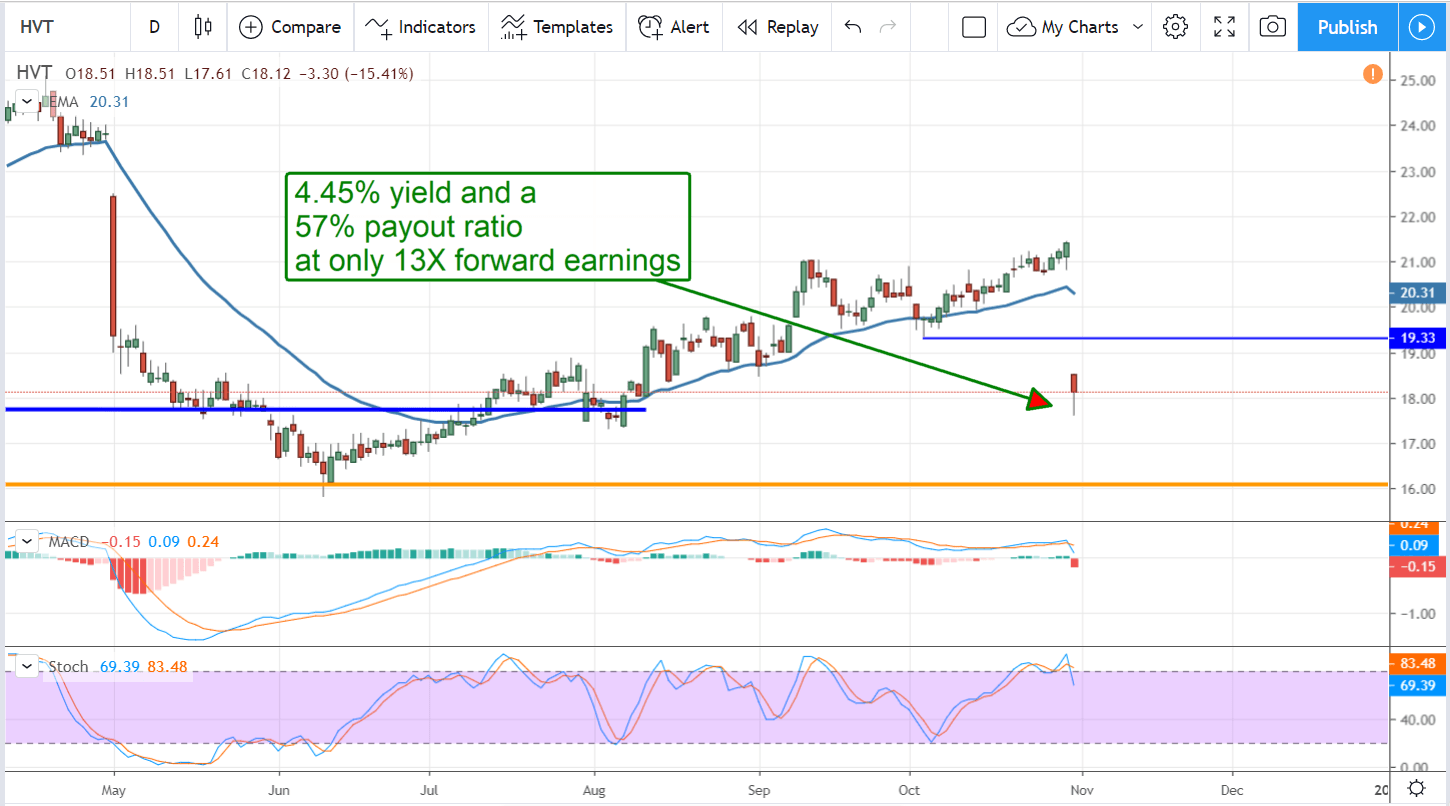Collapse the Stoch indicator pane
1450x806 pixels.
[26, 665]
